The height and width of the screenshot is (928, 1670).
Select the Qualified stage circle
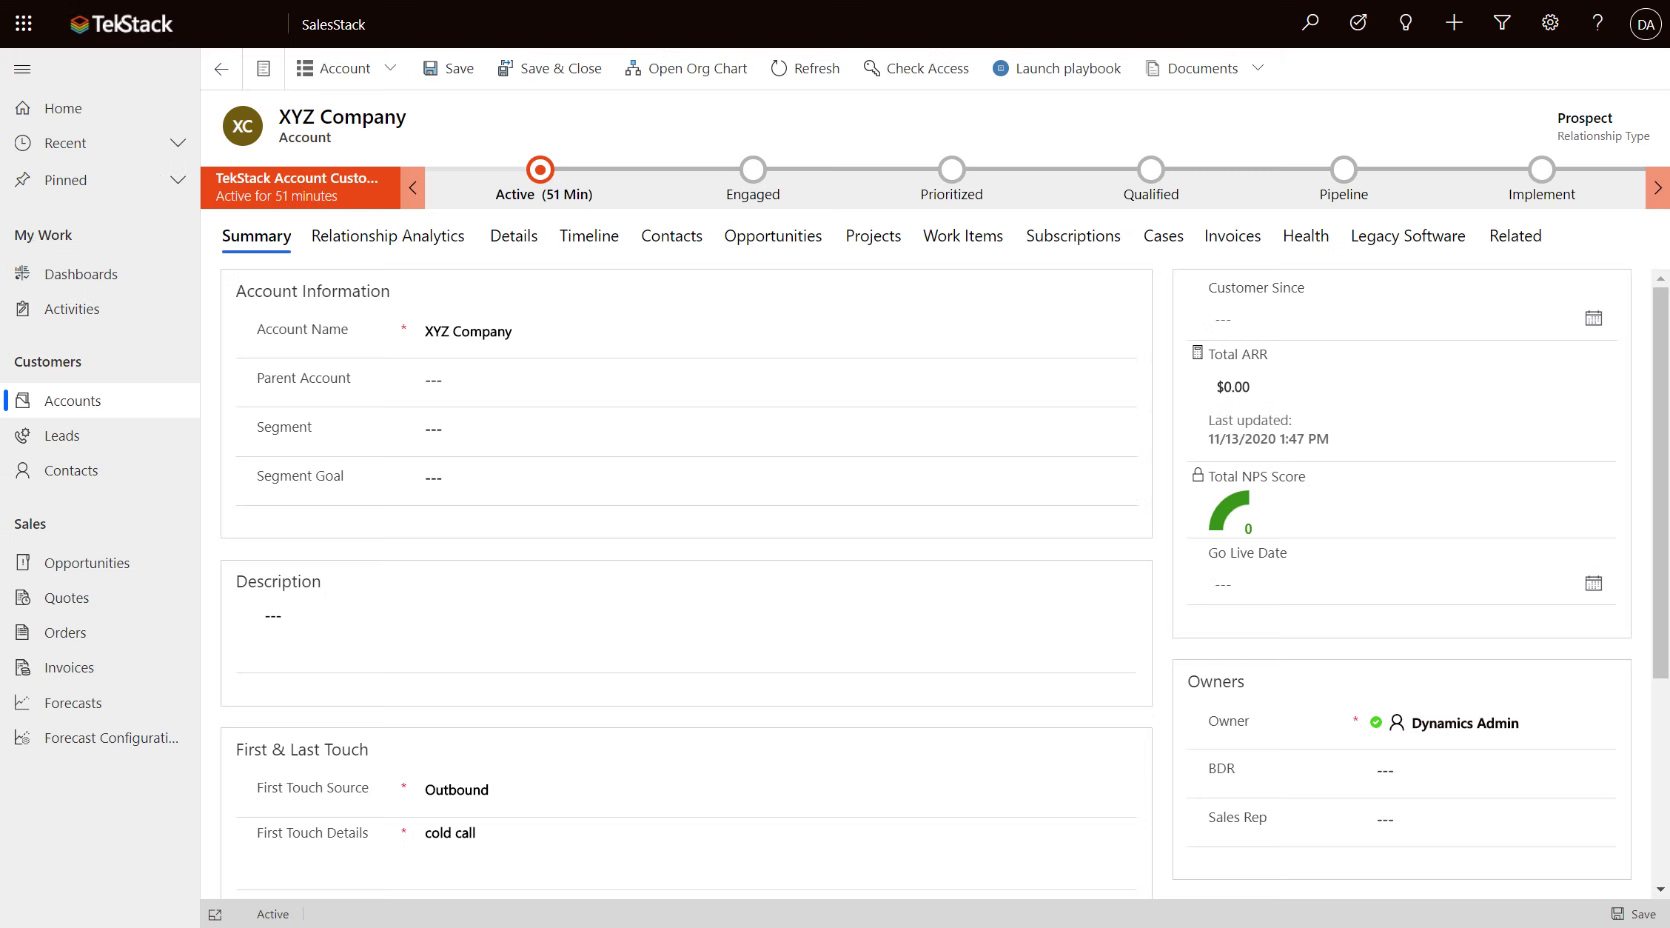coord(1151,169)
